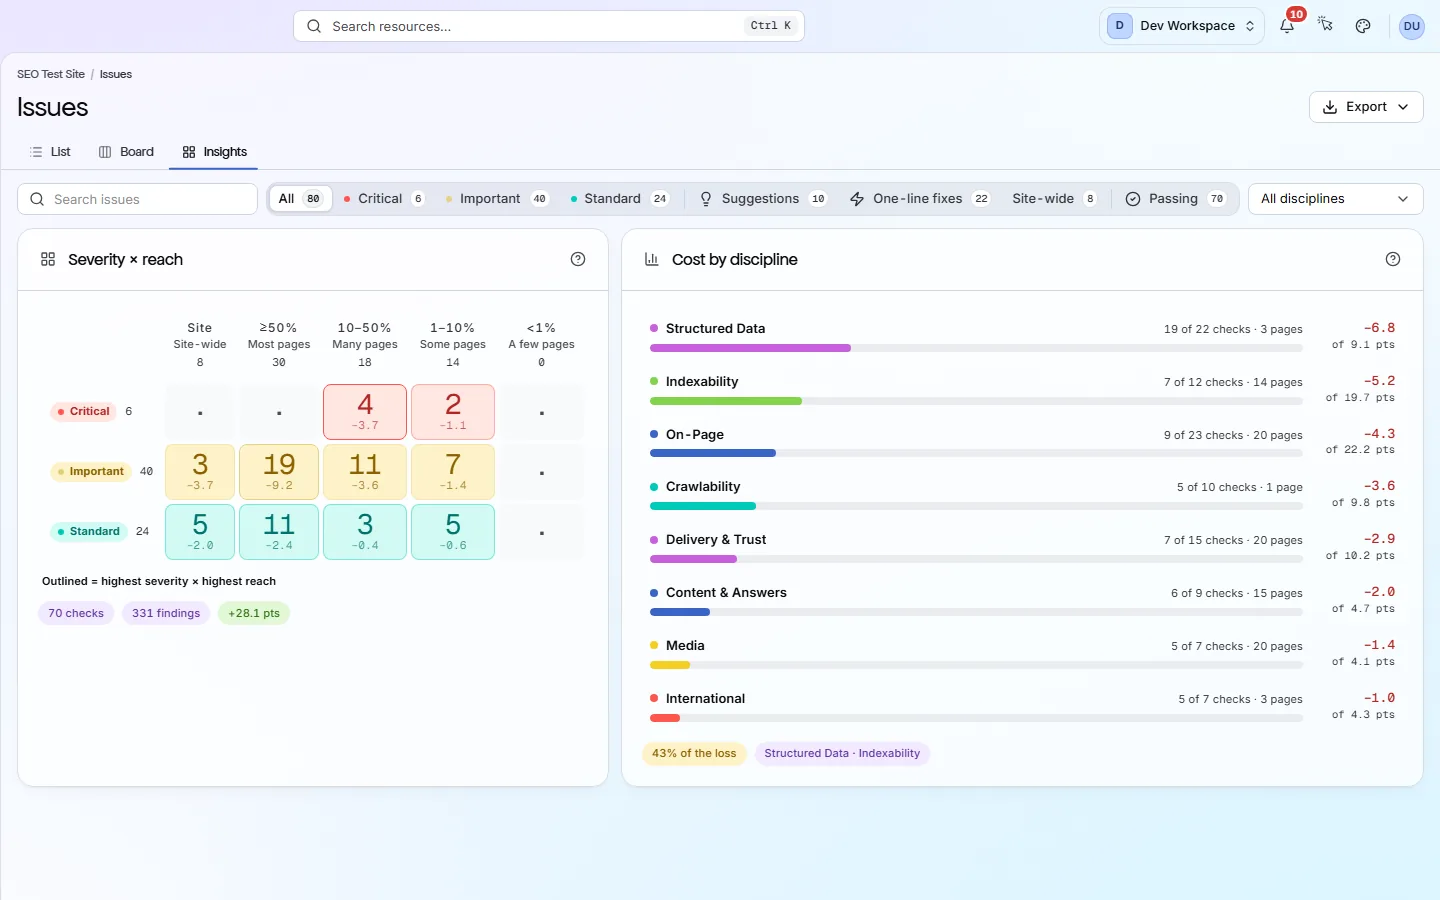Open Important 10-50% cell showing -3.6
This screenshot has height=900, width=1440.
365,472
